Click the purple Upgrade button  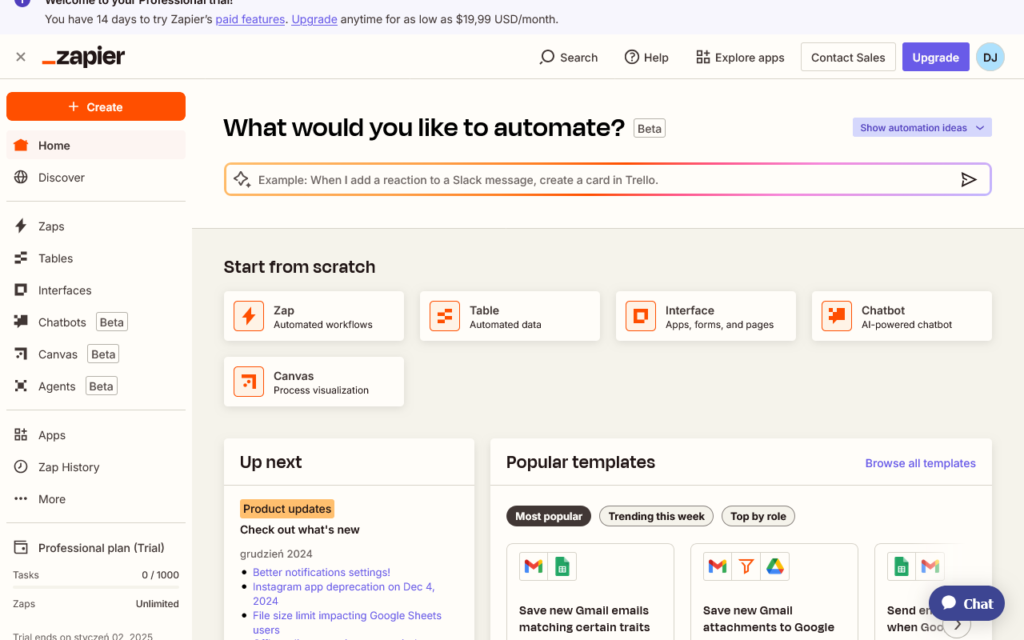tap(935, 57)
